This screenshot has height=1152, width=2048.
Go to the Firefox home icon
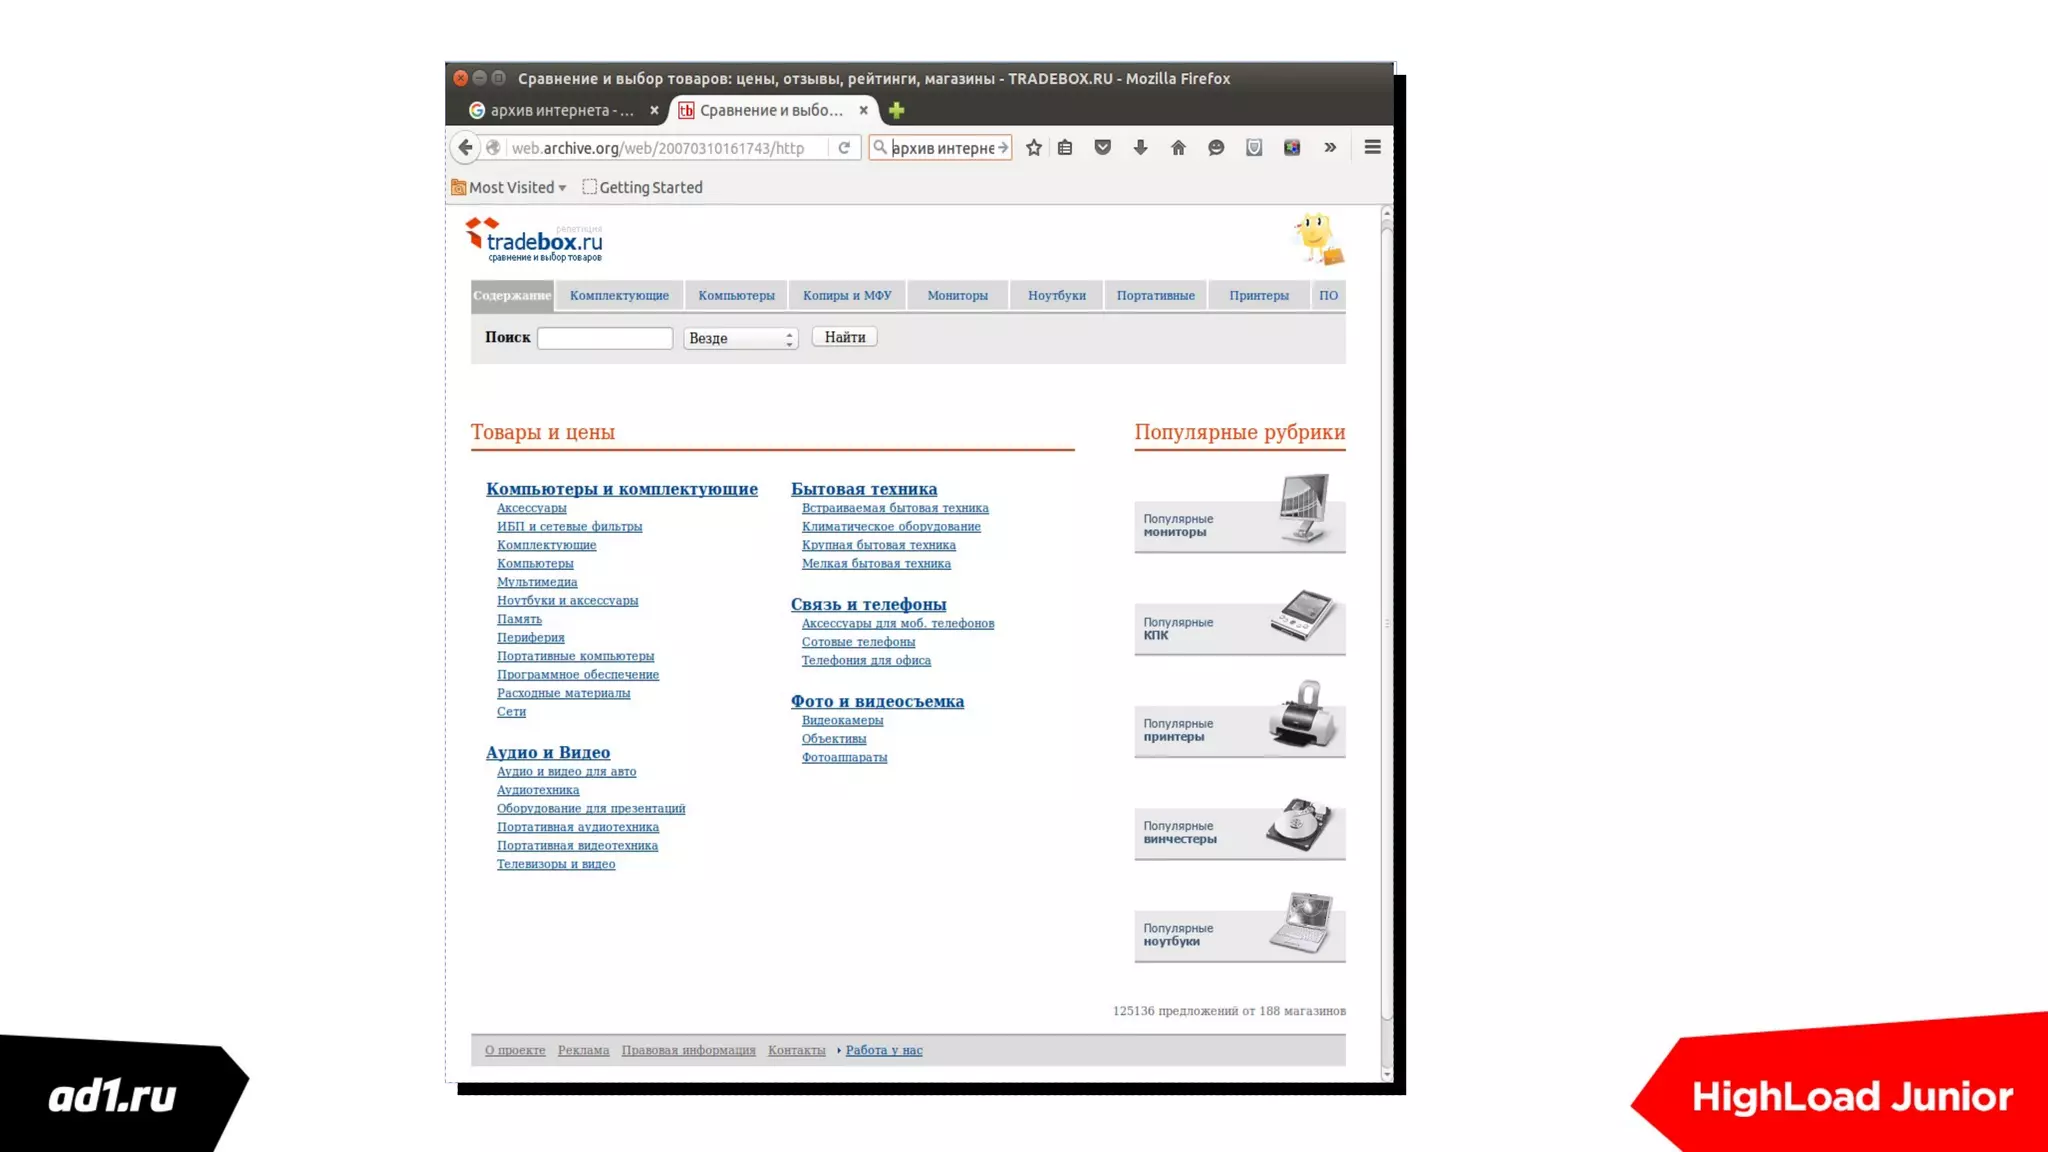point(1178,148)
